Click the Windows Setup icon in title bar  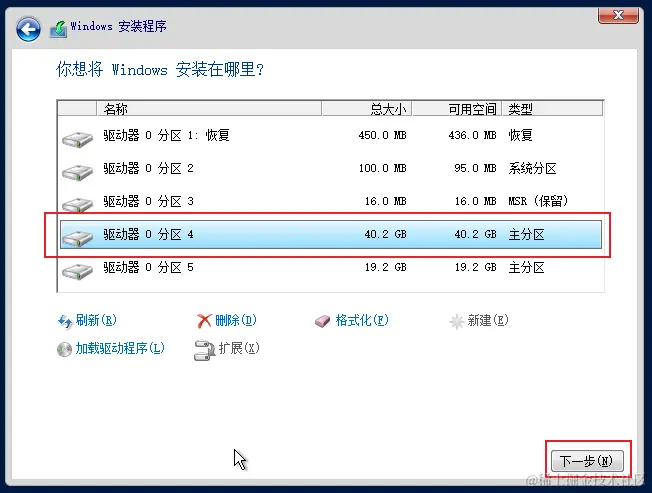58,29
